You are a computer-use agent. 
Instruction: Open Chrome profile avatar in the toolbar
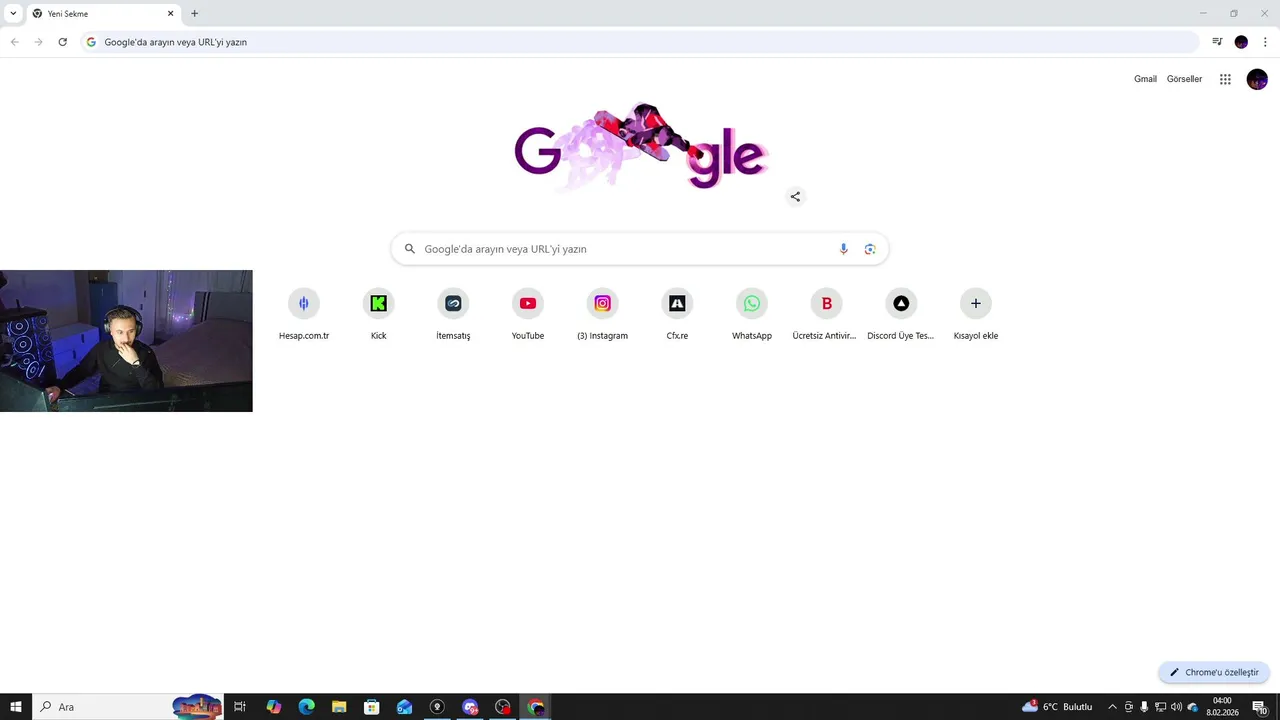1241,42
